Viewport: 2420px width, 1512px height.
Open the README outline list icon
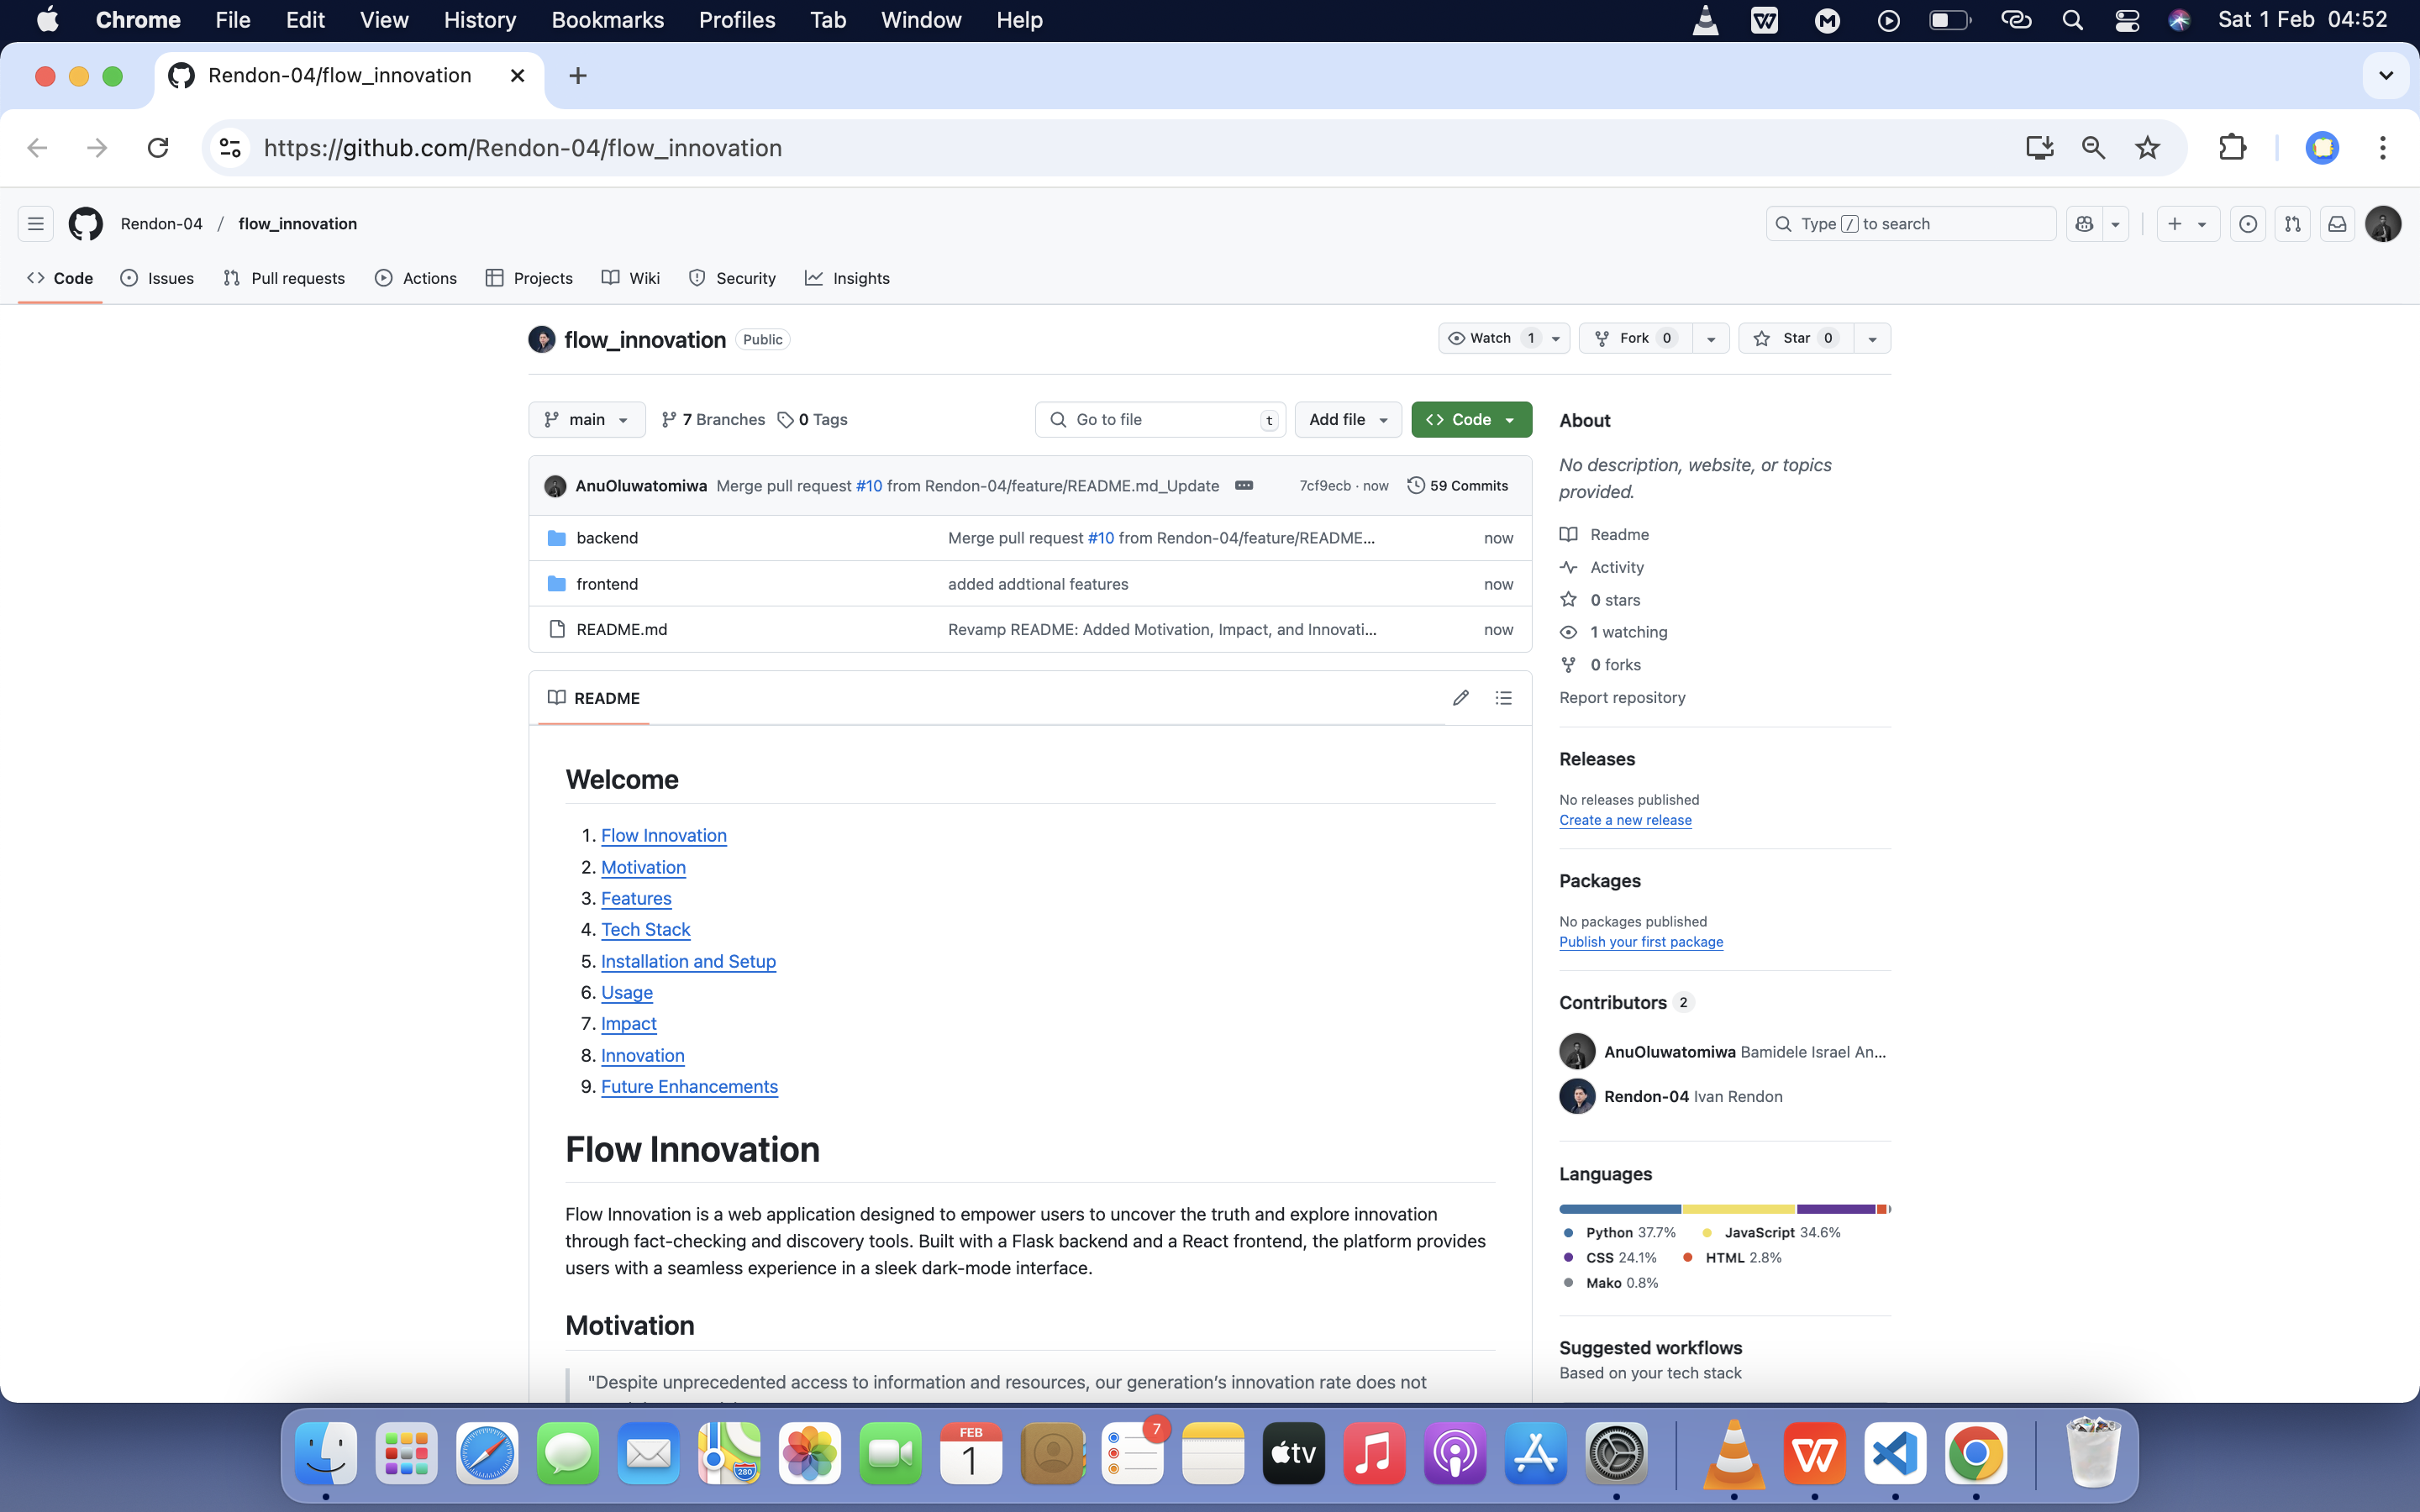coord(1503,698)
